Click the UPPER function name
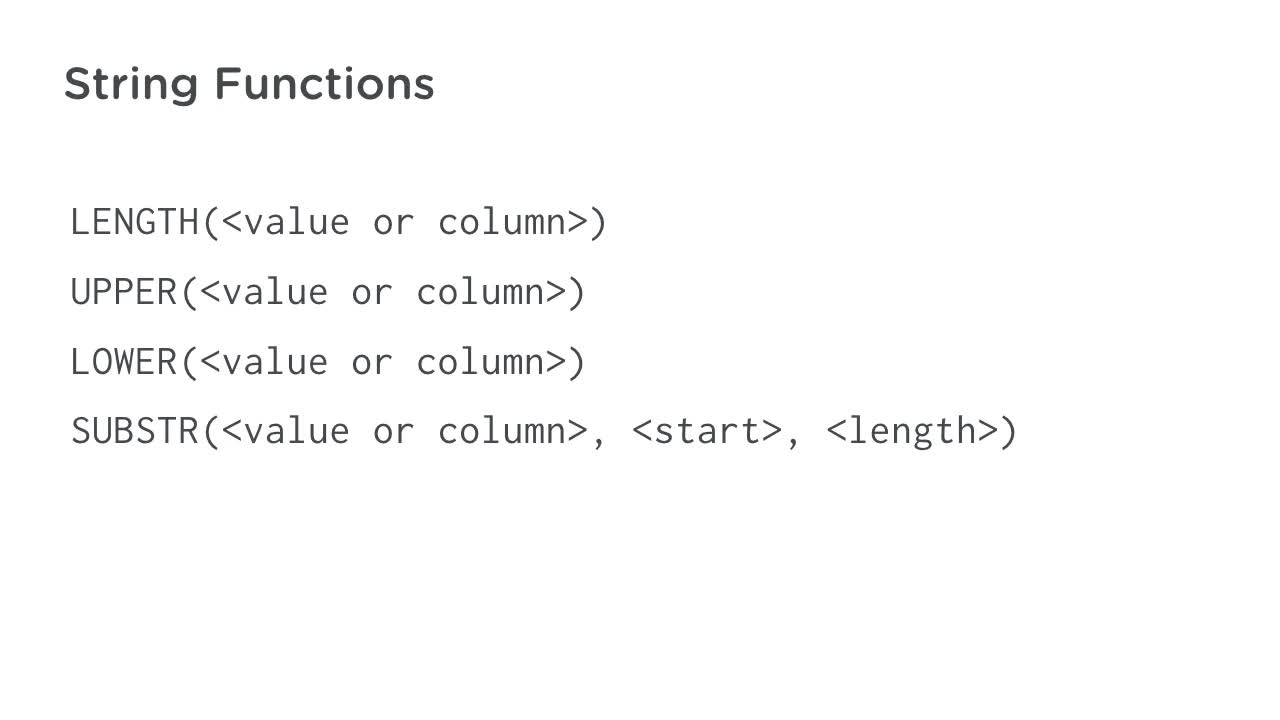The width and height of the screenshot is (1280, 720). (x=124, y=292)
